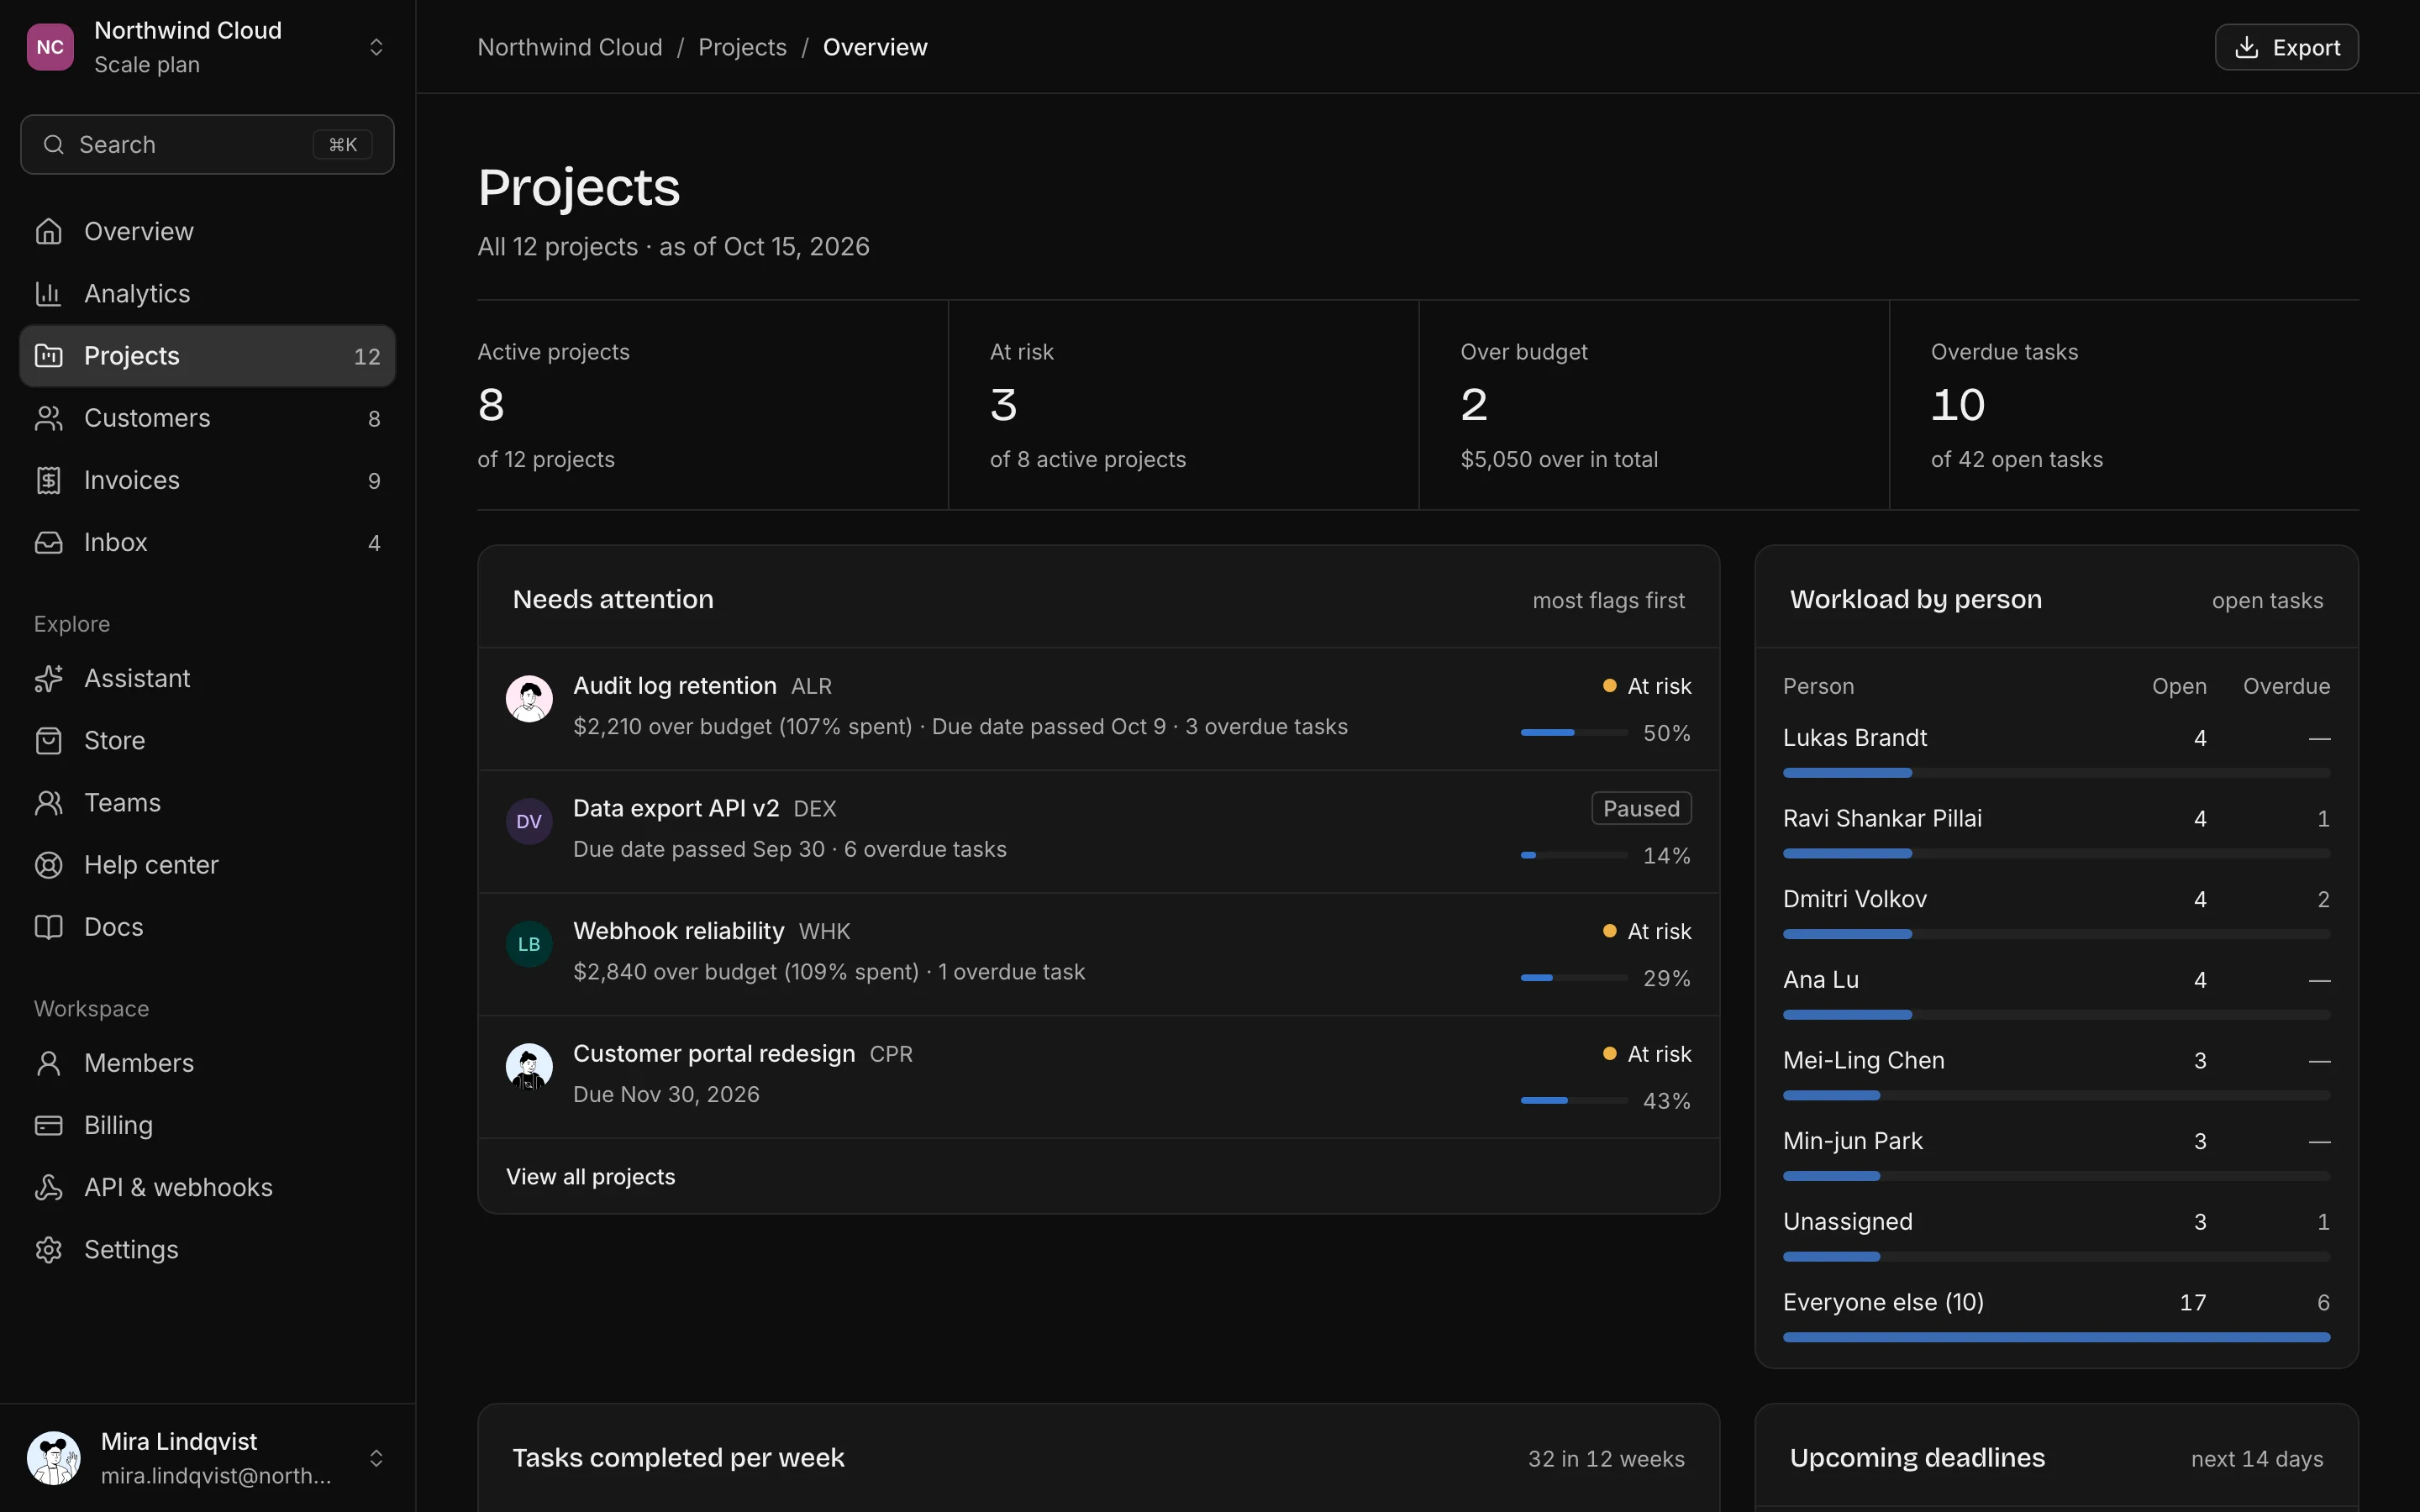
Task: Click the Export button
Action: coord(2286,47)
